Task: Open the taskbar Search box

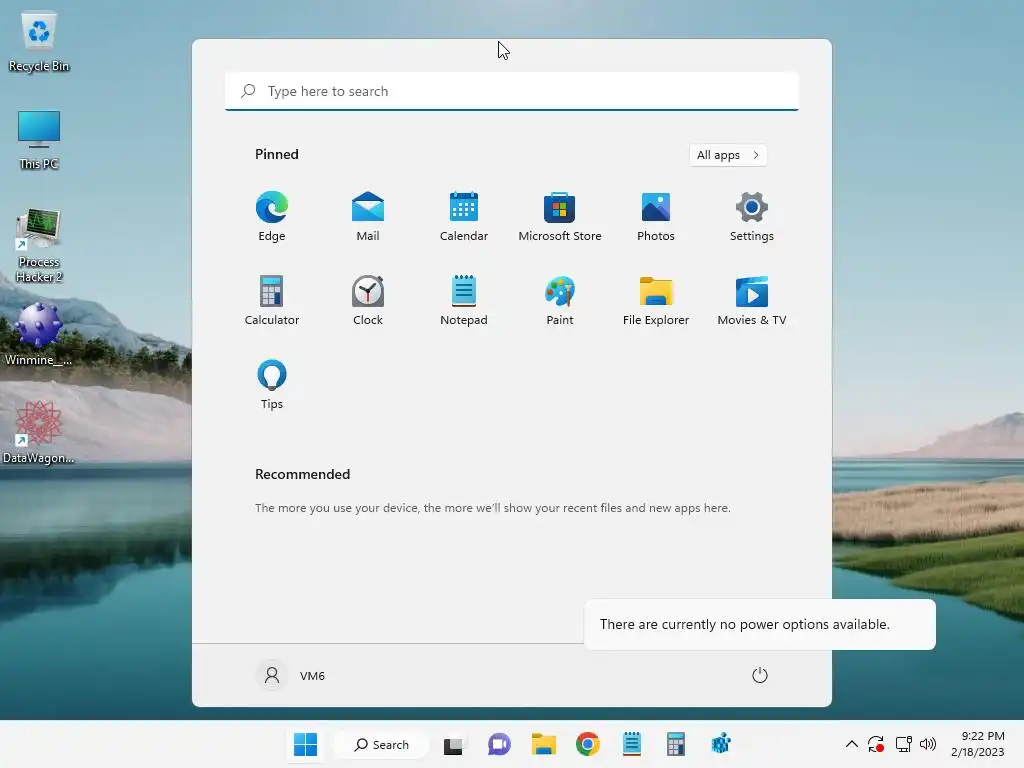Action: point(381,744)
